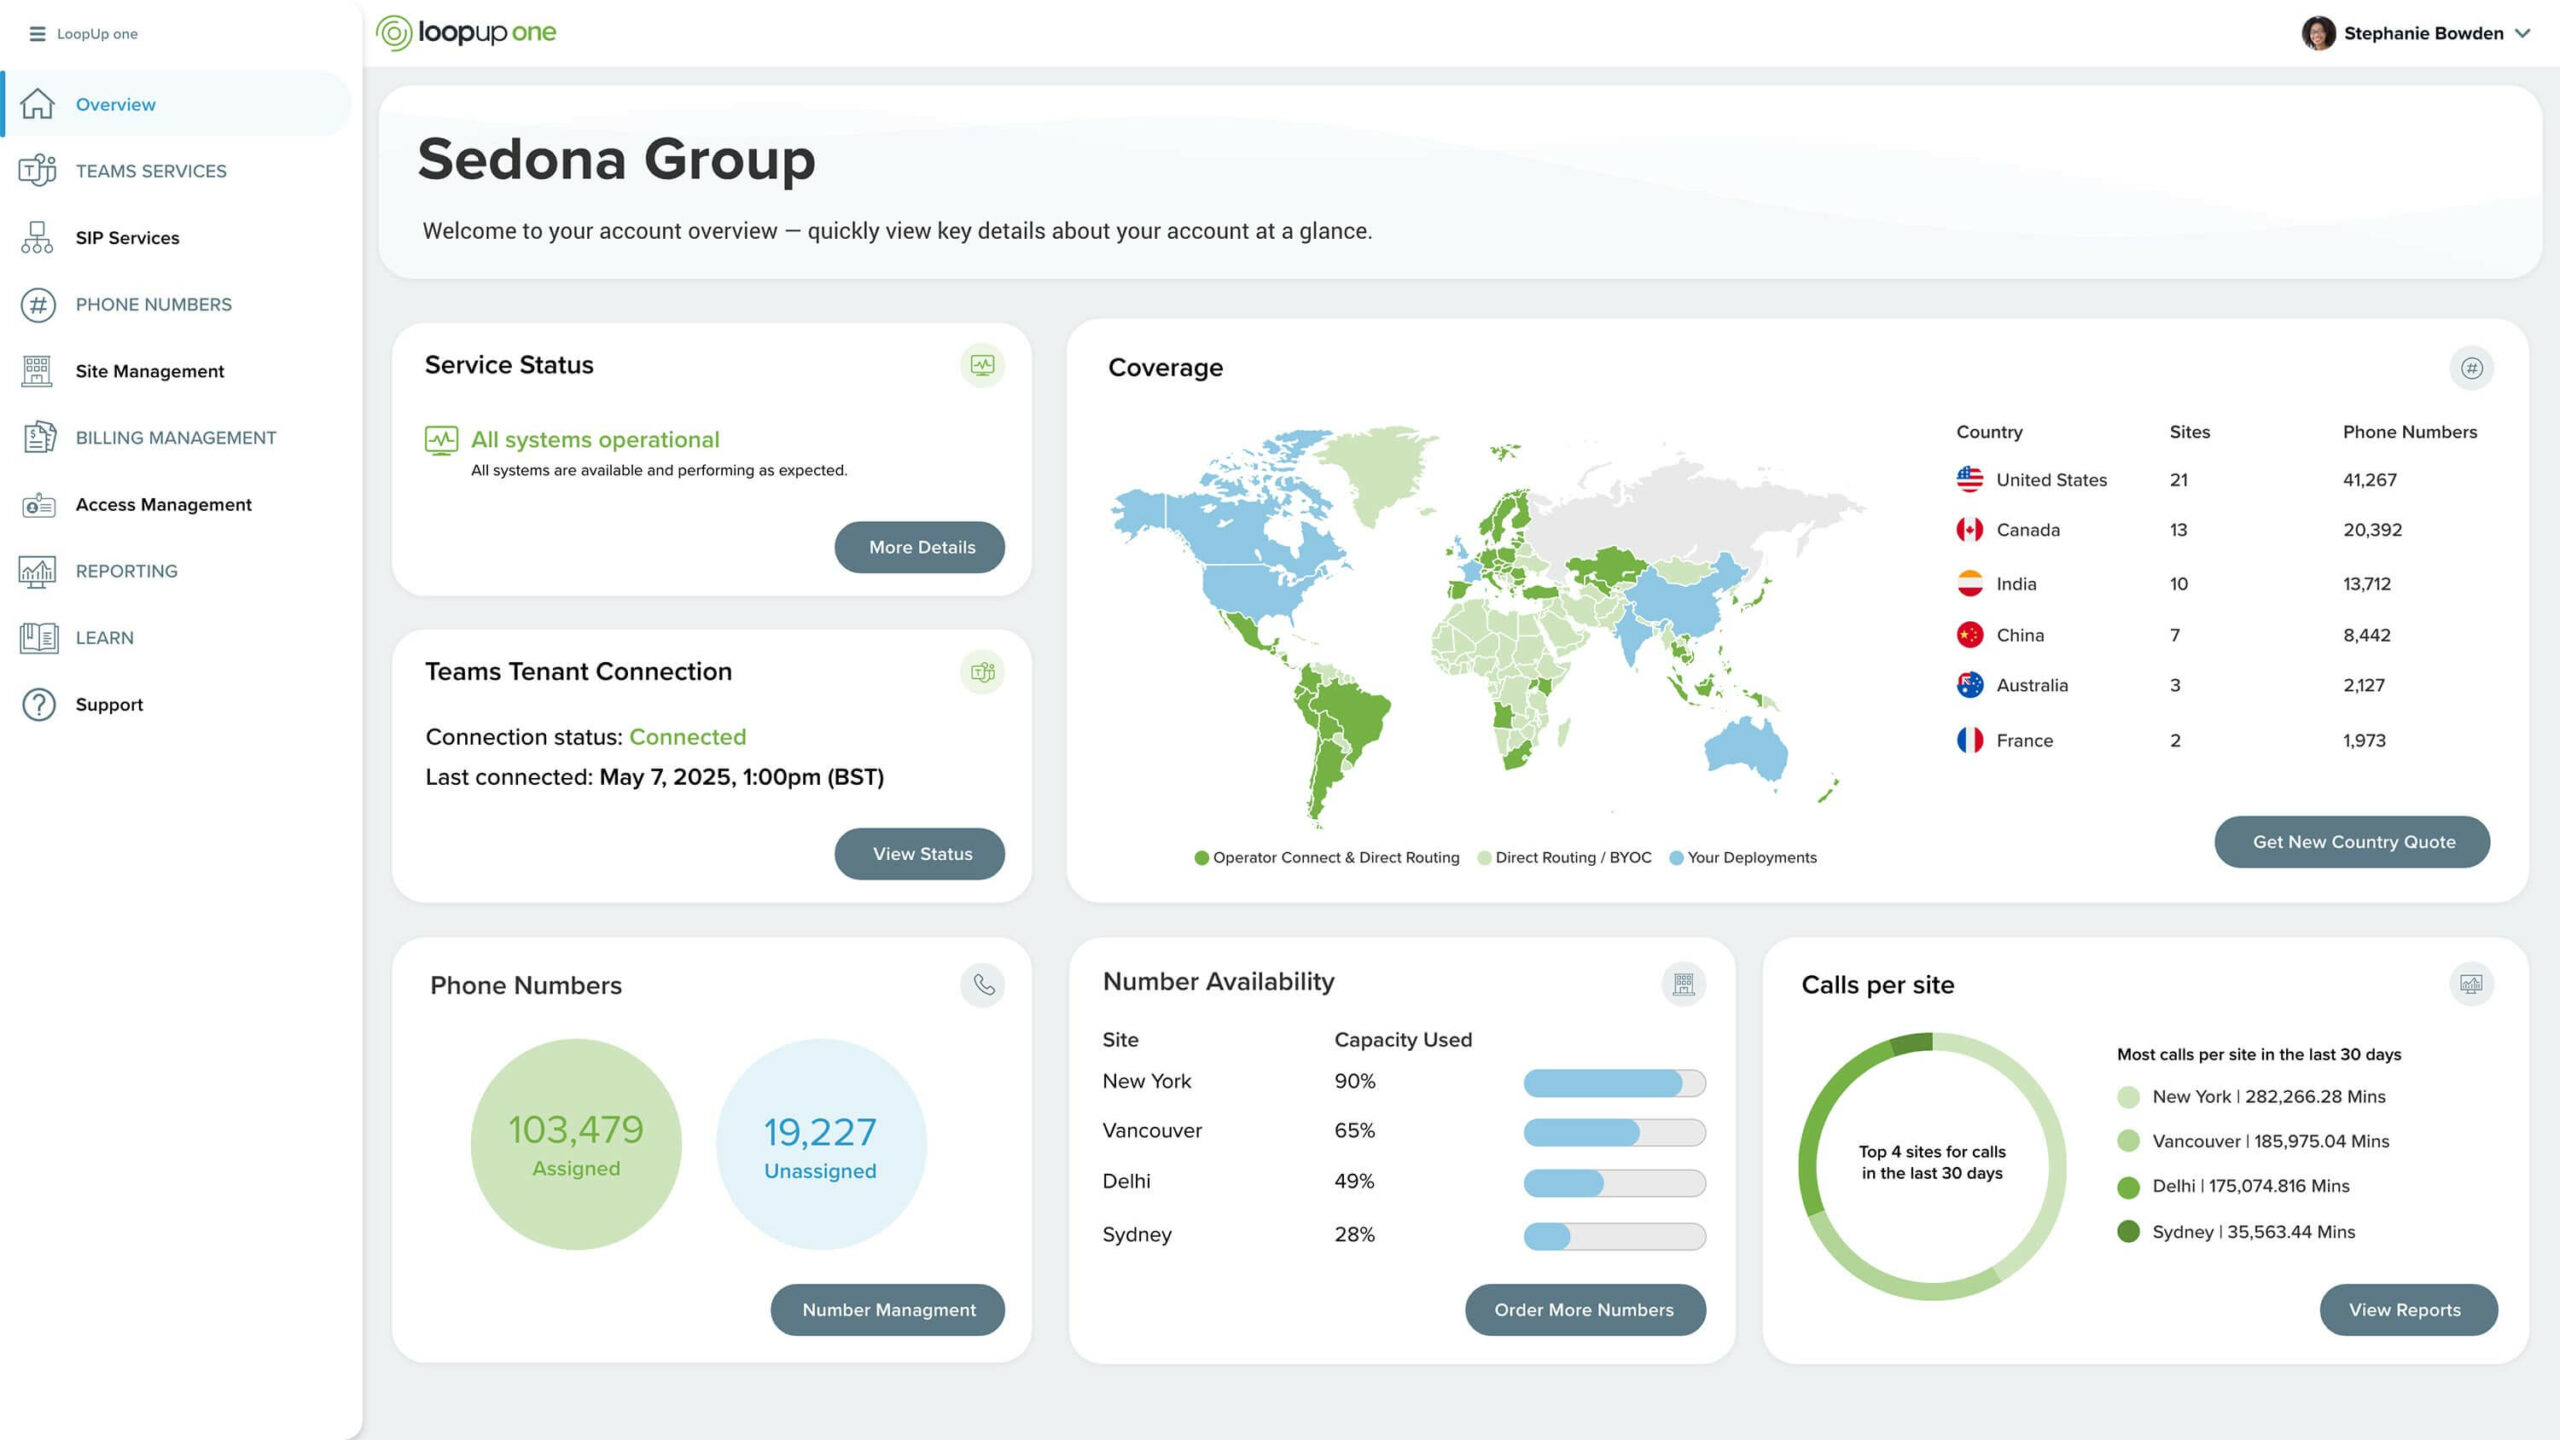Image resolution: width=2560 pixels, height=1440 pixels.
Task: Click New York capacity progress bar
Action: 1615,1083
